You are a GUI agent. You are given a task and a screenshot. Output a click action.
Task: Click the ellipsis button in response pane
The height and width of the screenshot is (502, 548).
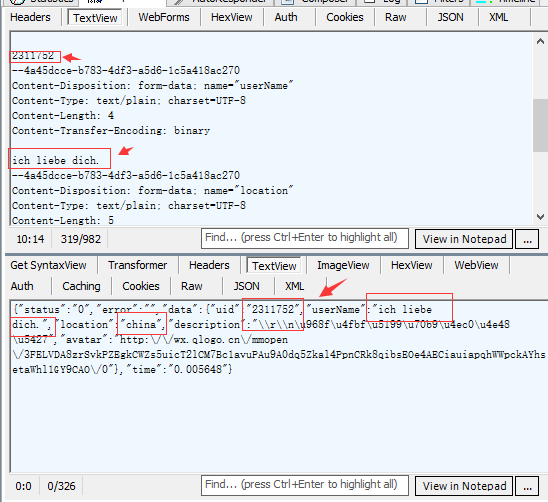[x=527, y=486]
